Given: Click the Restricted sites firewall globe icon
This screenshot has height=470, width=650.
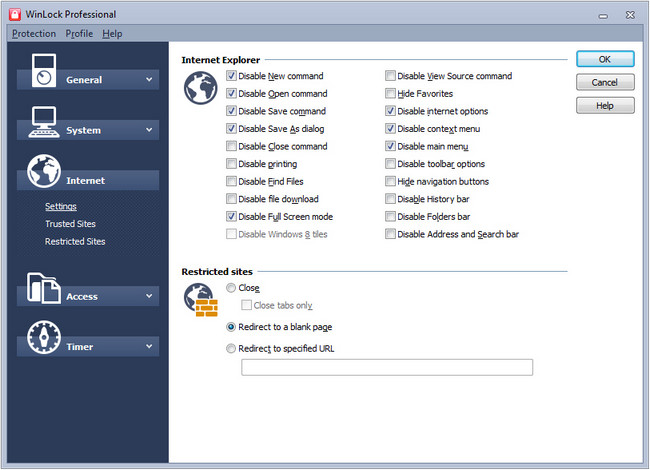Looking at the screenshot, I should [198, 298].
